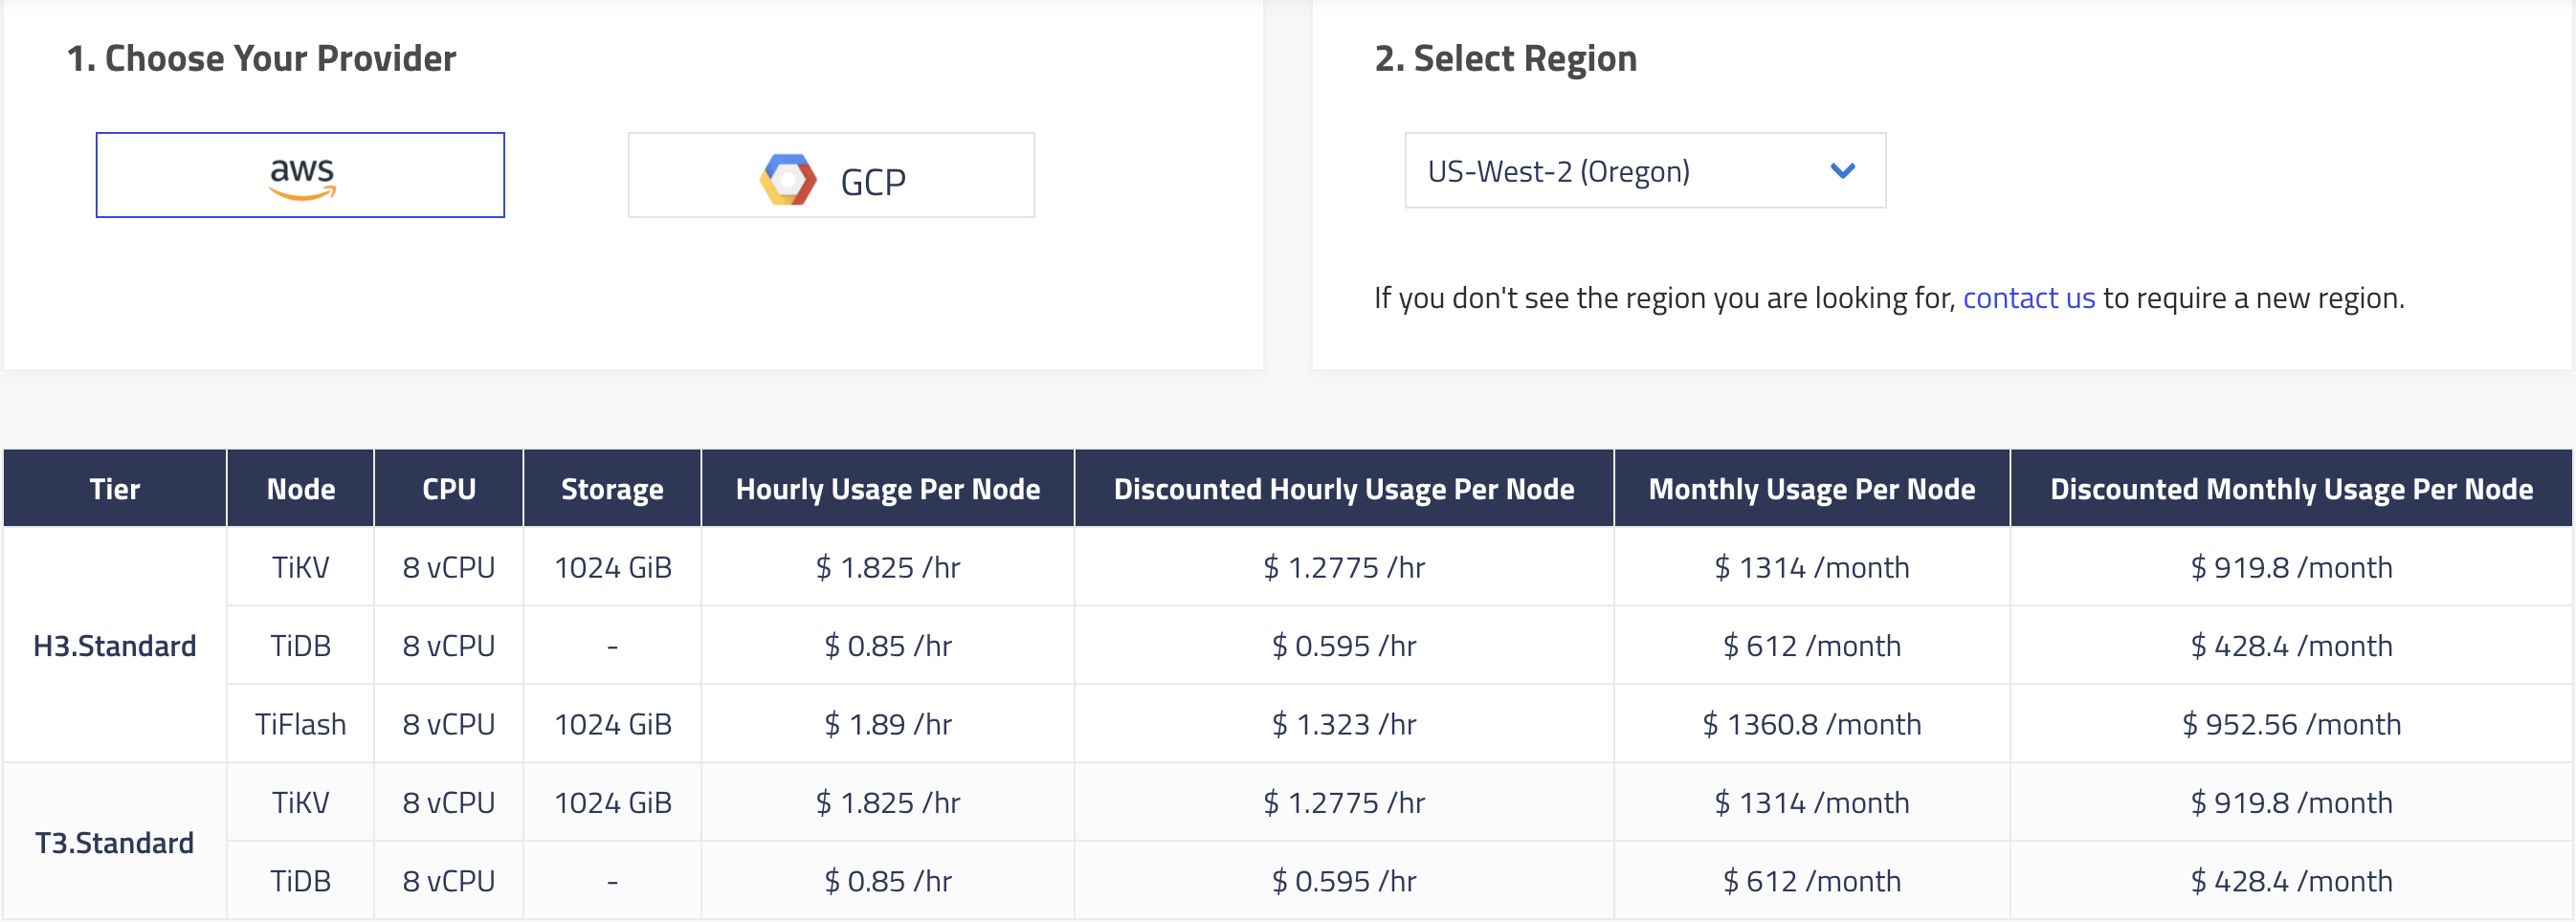Click the Hourly Usage Per Node header
The width and height of the screenshot is (2576, 922).
tap(888, 489)
